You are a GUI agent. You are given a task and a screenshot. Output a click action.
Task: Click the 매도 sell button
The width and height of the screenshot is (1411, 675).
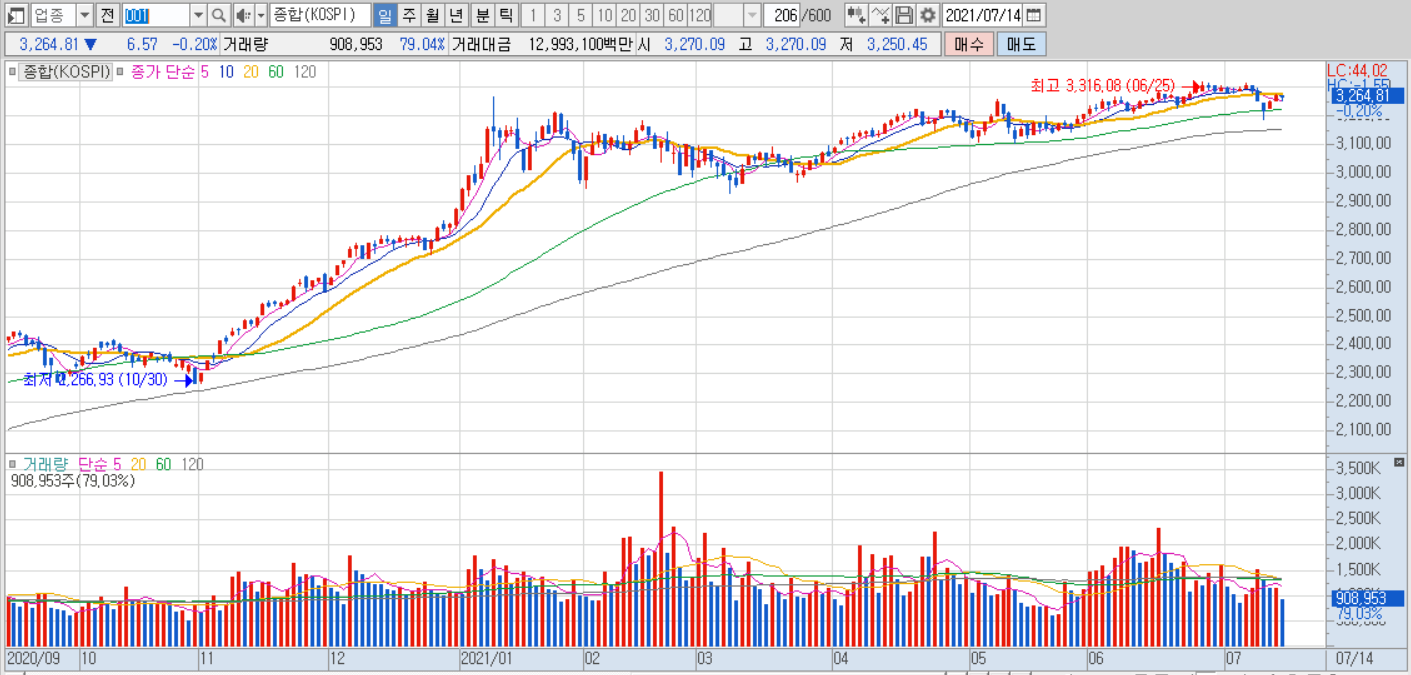point(1021,44)
